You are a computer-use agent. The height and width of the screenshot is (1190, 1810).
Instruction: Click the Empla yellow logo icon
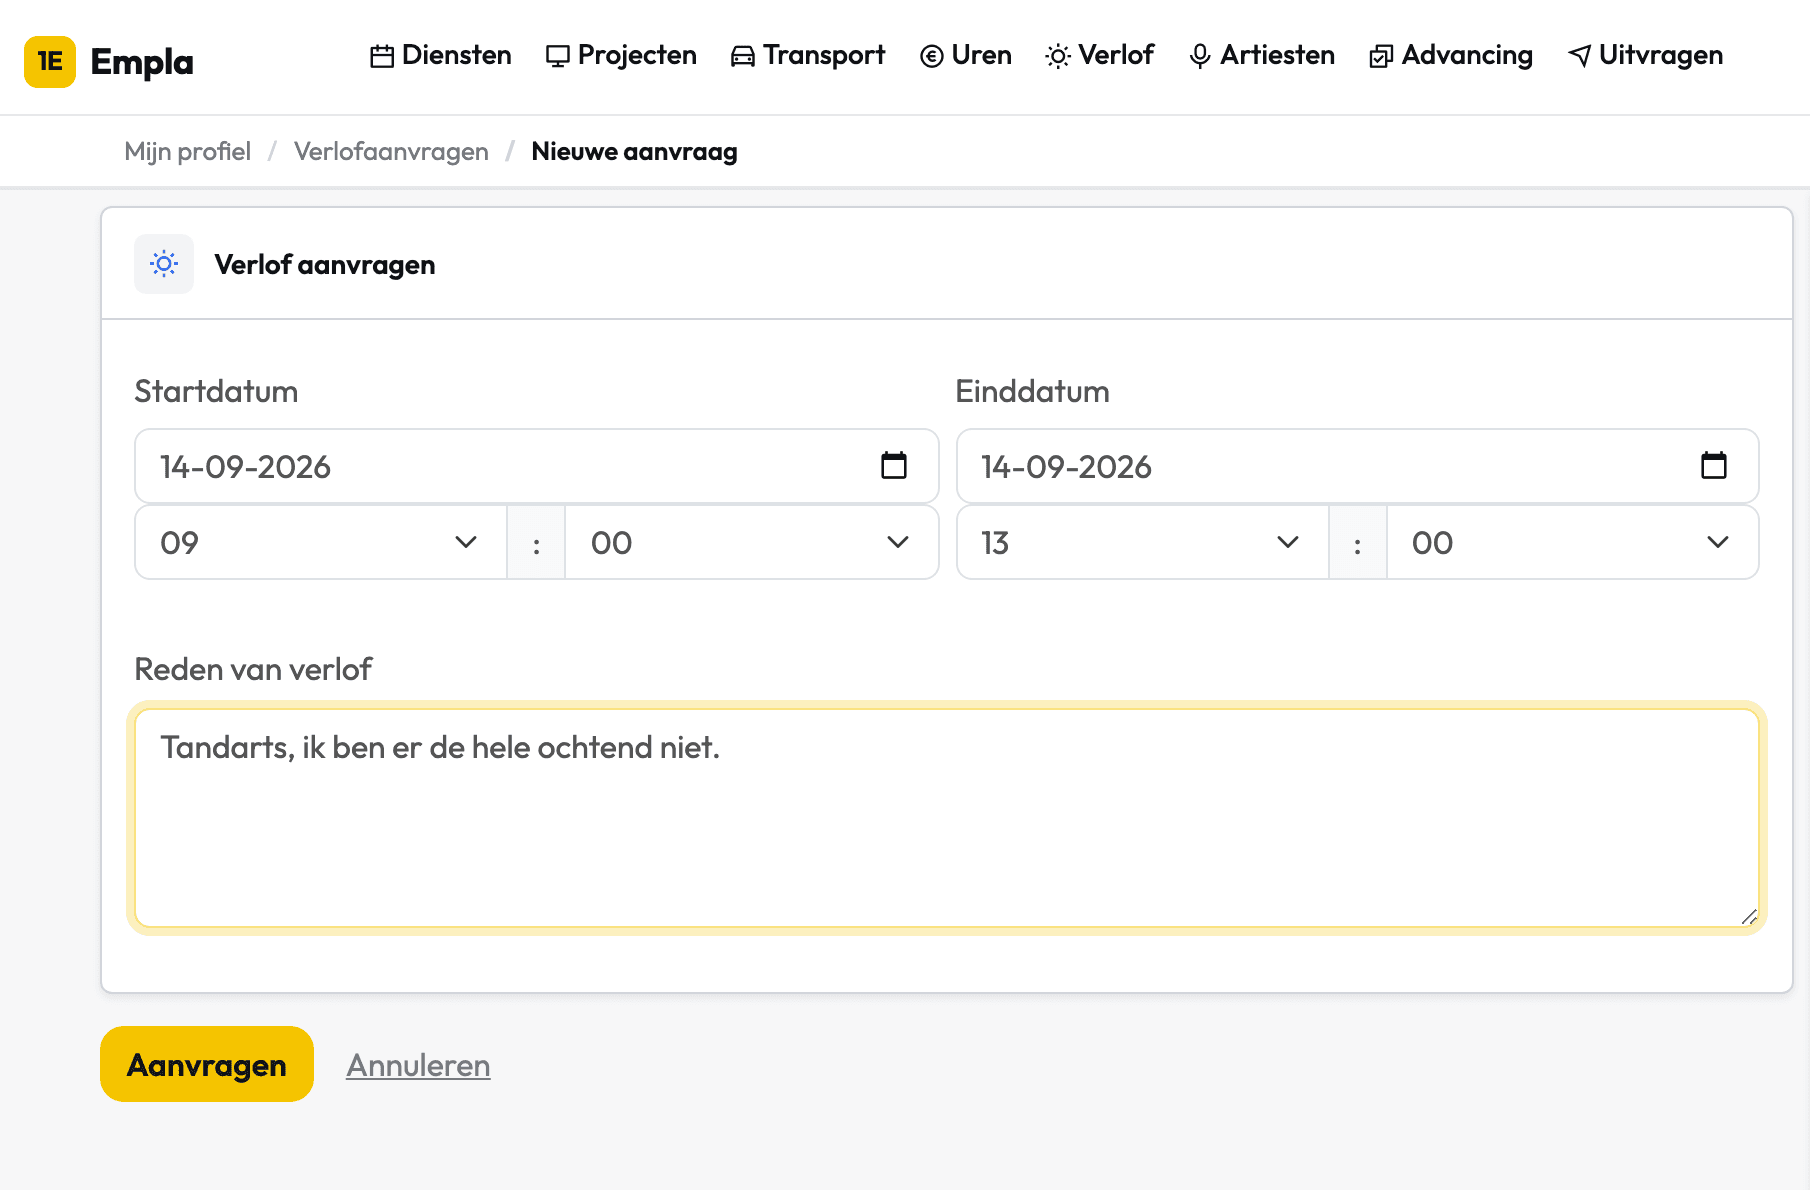pos(50,62)
